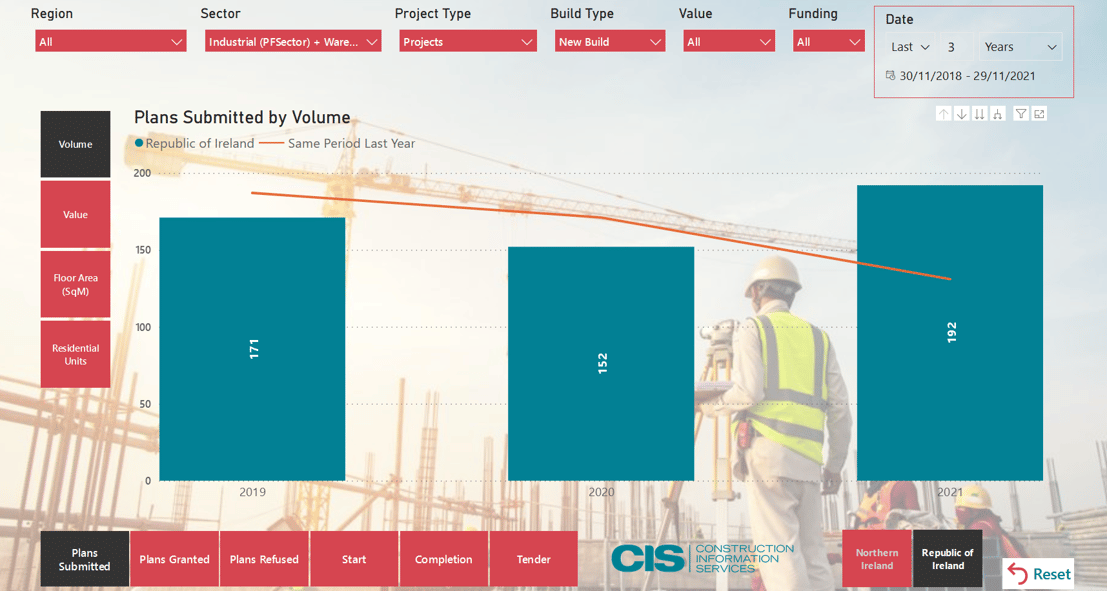Click the 2019 axis label
Image resolution: width=1107 pixels, height=592 pixels.
pos(252,492)
